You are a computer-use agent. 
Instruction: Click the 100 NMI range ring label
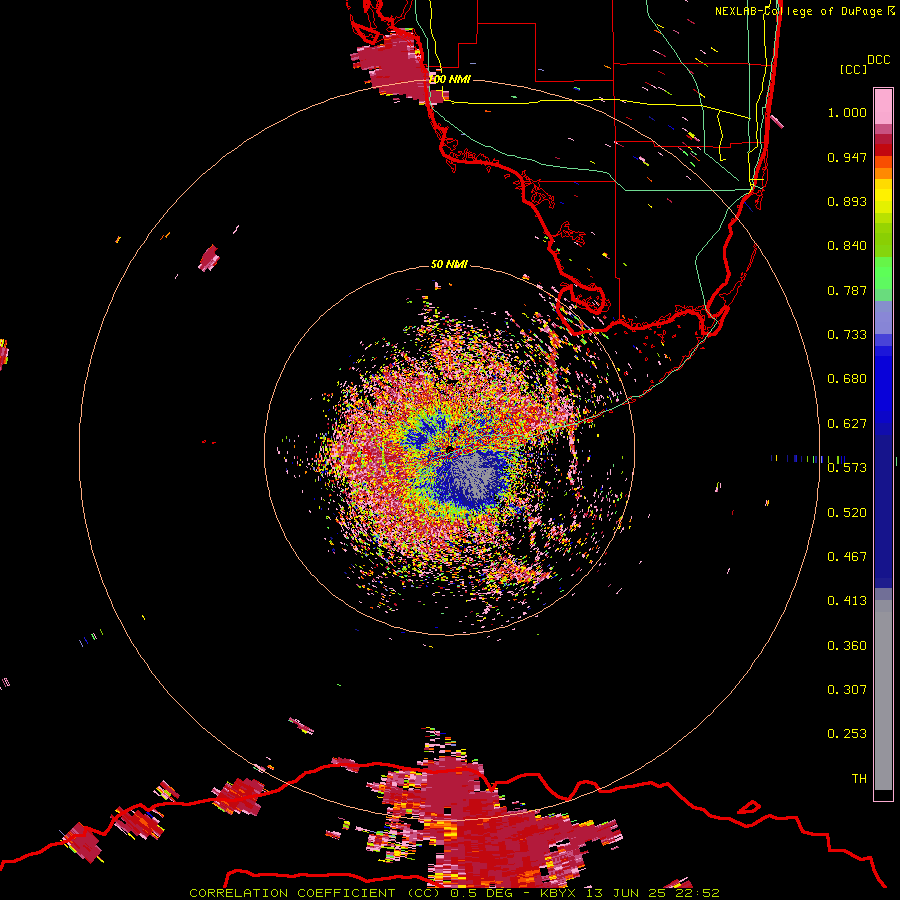click(451, 79)
